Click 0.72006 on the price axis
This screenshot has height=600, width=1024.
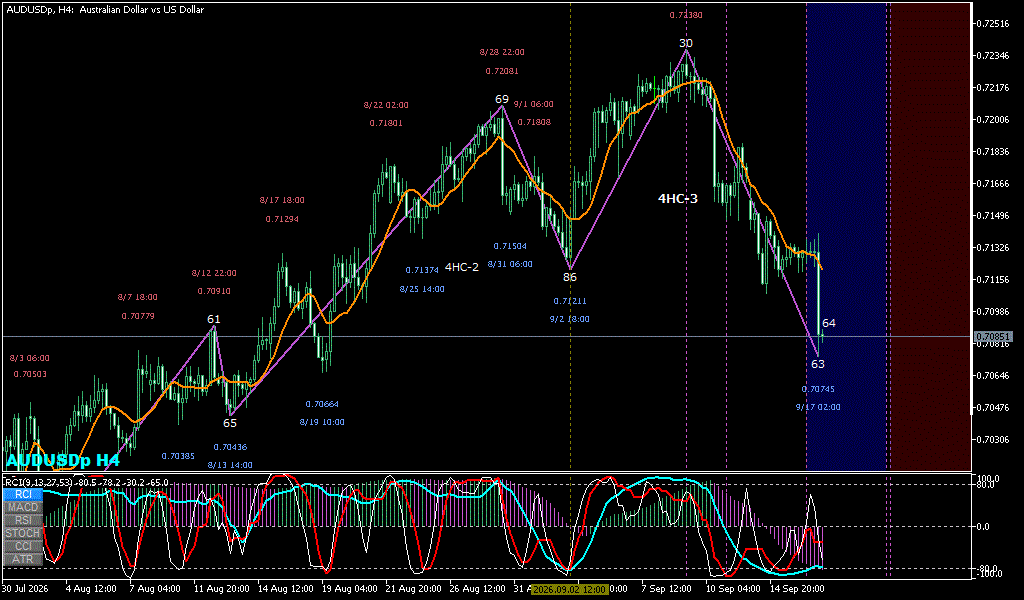click(992, 119)
